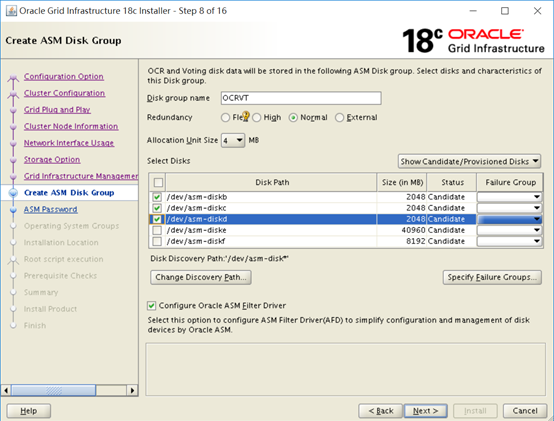The width and height of the screenshot is (554, 421).
Task: Check the /dev/asm-diske checkbox
Action: tap(157, 230)
